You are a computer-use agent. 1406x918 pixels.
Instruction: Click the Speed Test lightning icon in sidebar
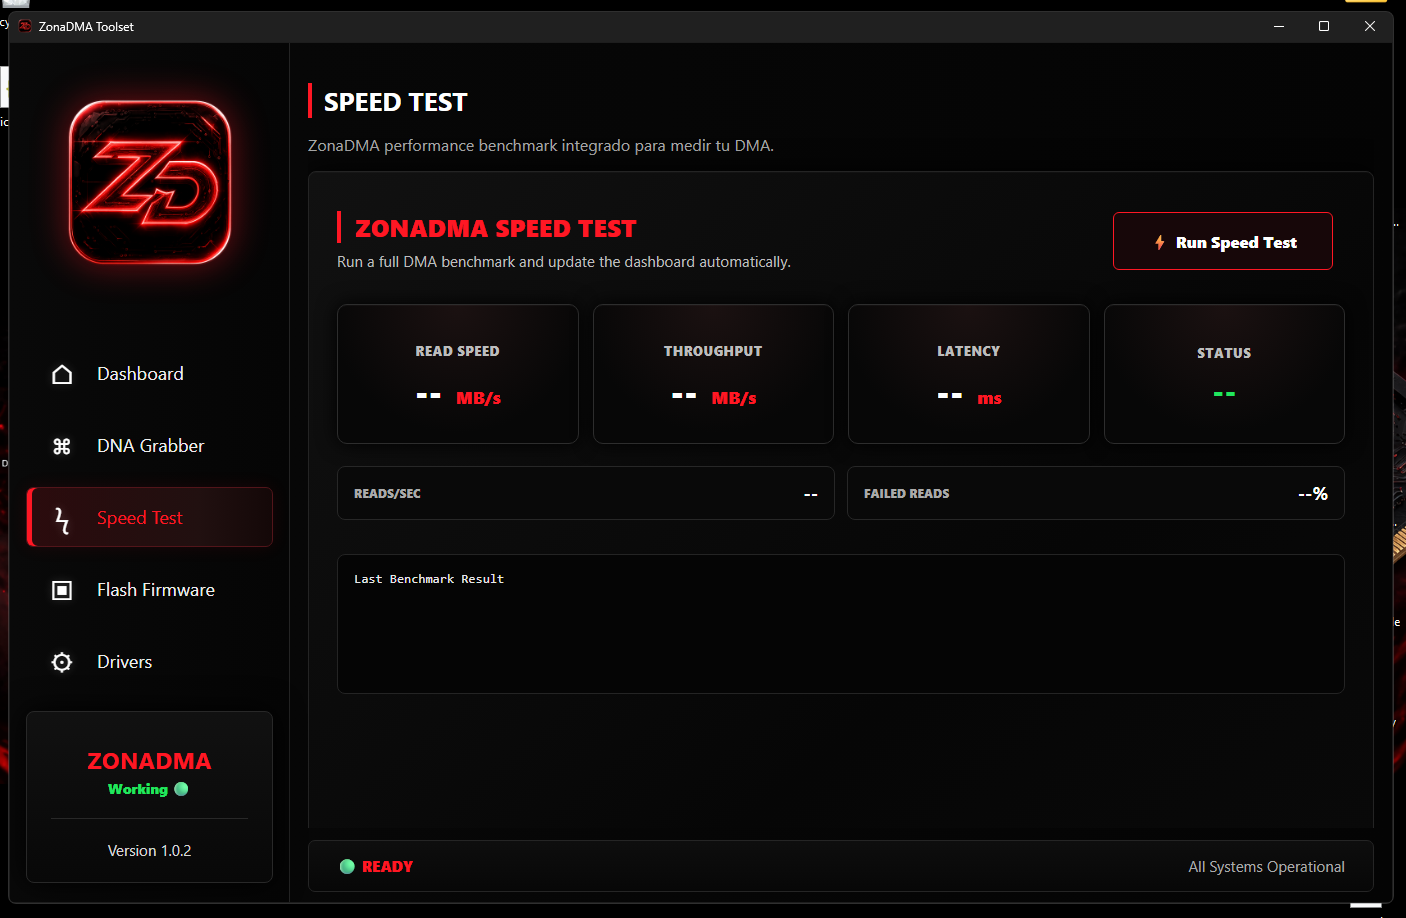62,520
